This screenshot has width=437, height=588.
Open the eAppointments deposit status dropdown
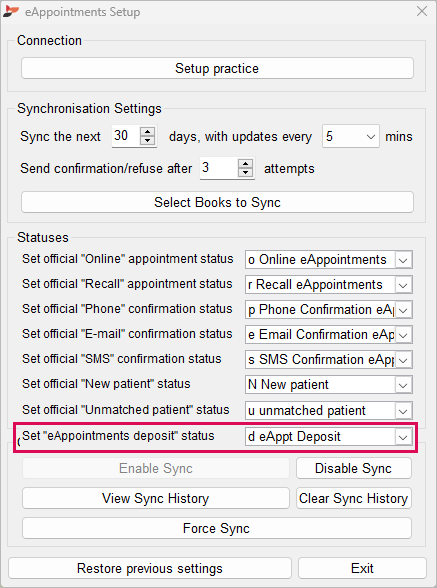coord(403,437)
